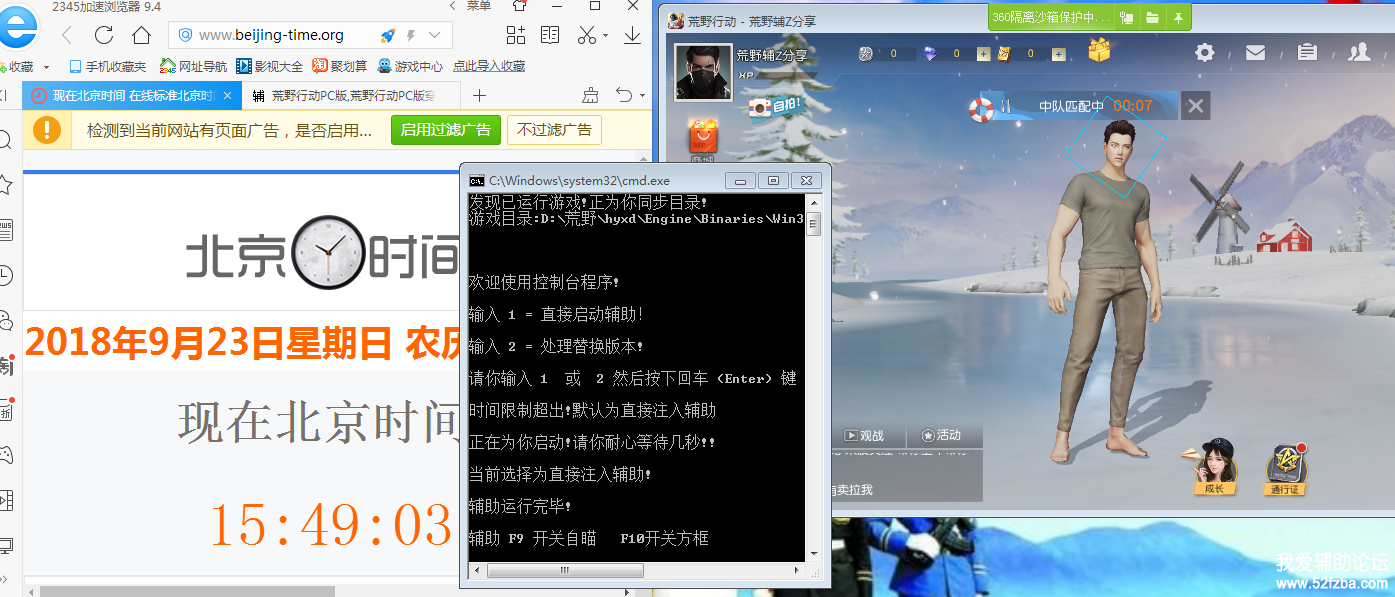Expand the undo closed tab dropdown arrow
The height and width of the screenshot is (597, 1395).
(642, 97)
